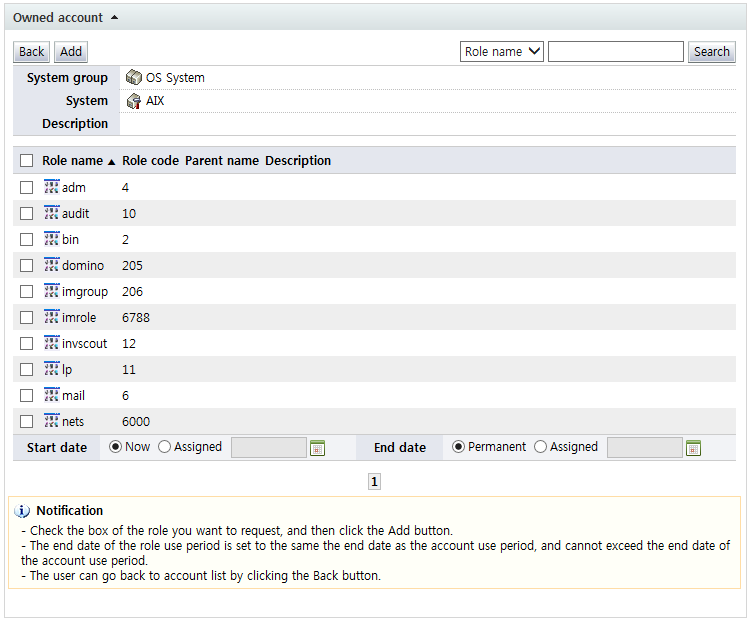This screenshot has height=619, width=748.
Task: Click role code 6788 cell
Action: pos(136,318)
